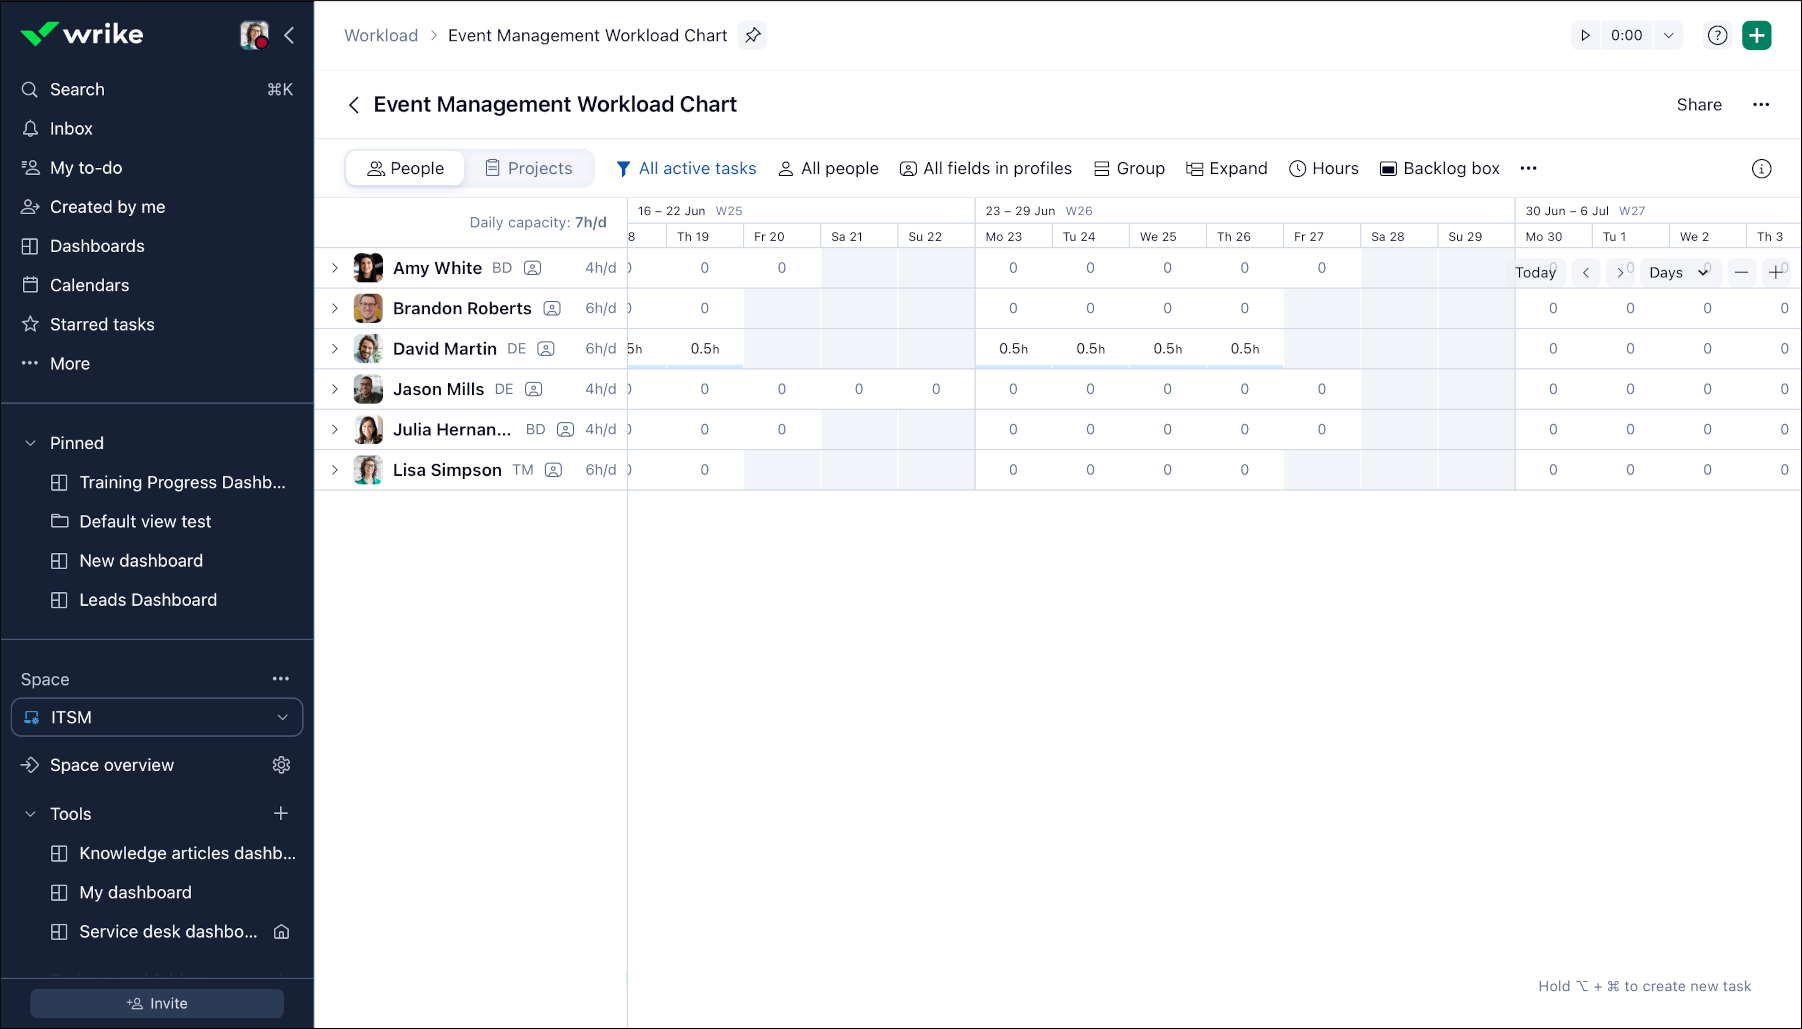Click the Share button
Viewport: 1802px width, 1029px height.
pos(1699,104)
